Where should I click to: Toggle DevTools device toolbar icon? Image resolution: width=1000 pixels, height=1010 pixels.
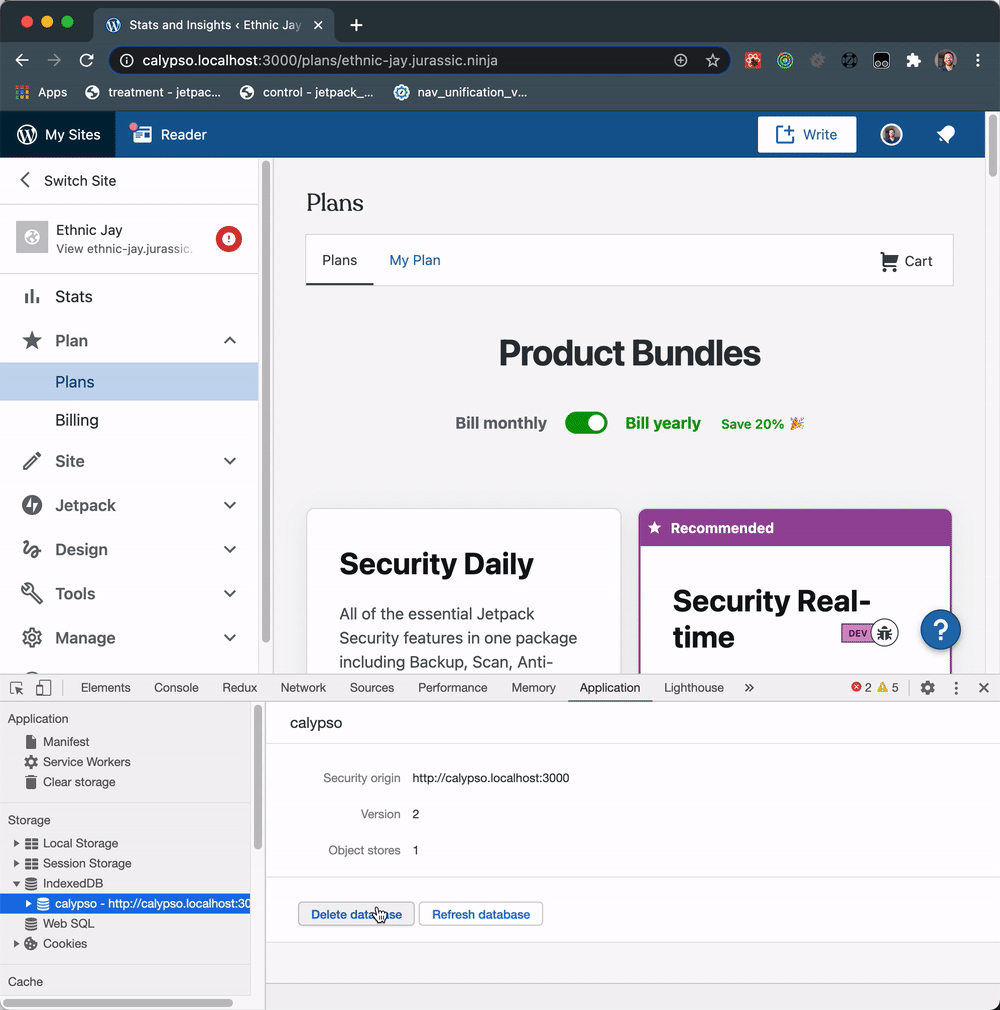(x=43, y=688)
